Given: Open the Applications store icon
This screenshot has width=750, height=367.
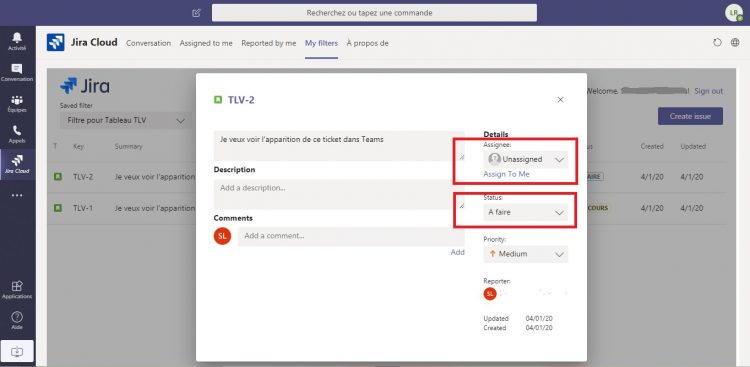Looking at the screenshot, I should (17, 286).
